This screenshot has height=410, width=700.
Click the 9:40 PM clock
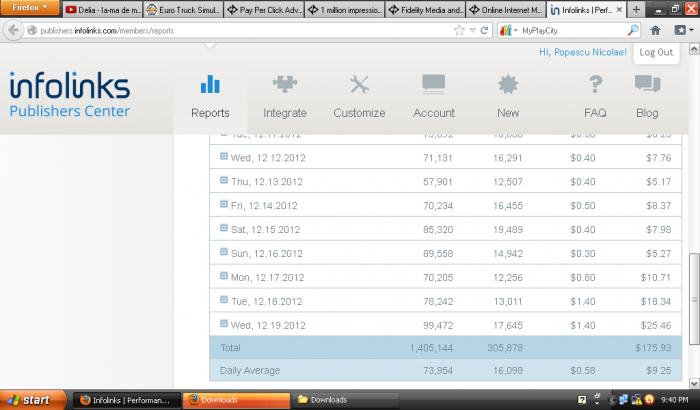(674, 400)
